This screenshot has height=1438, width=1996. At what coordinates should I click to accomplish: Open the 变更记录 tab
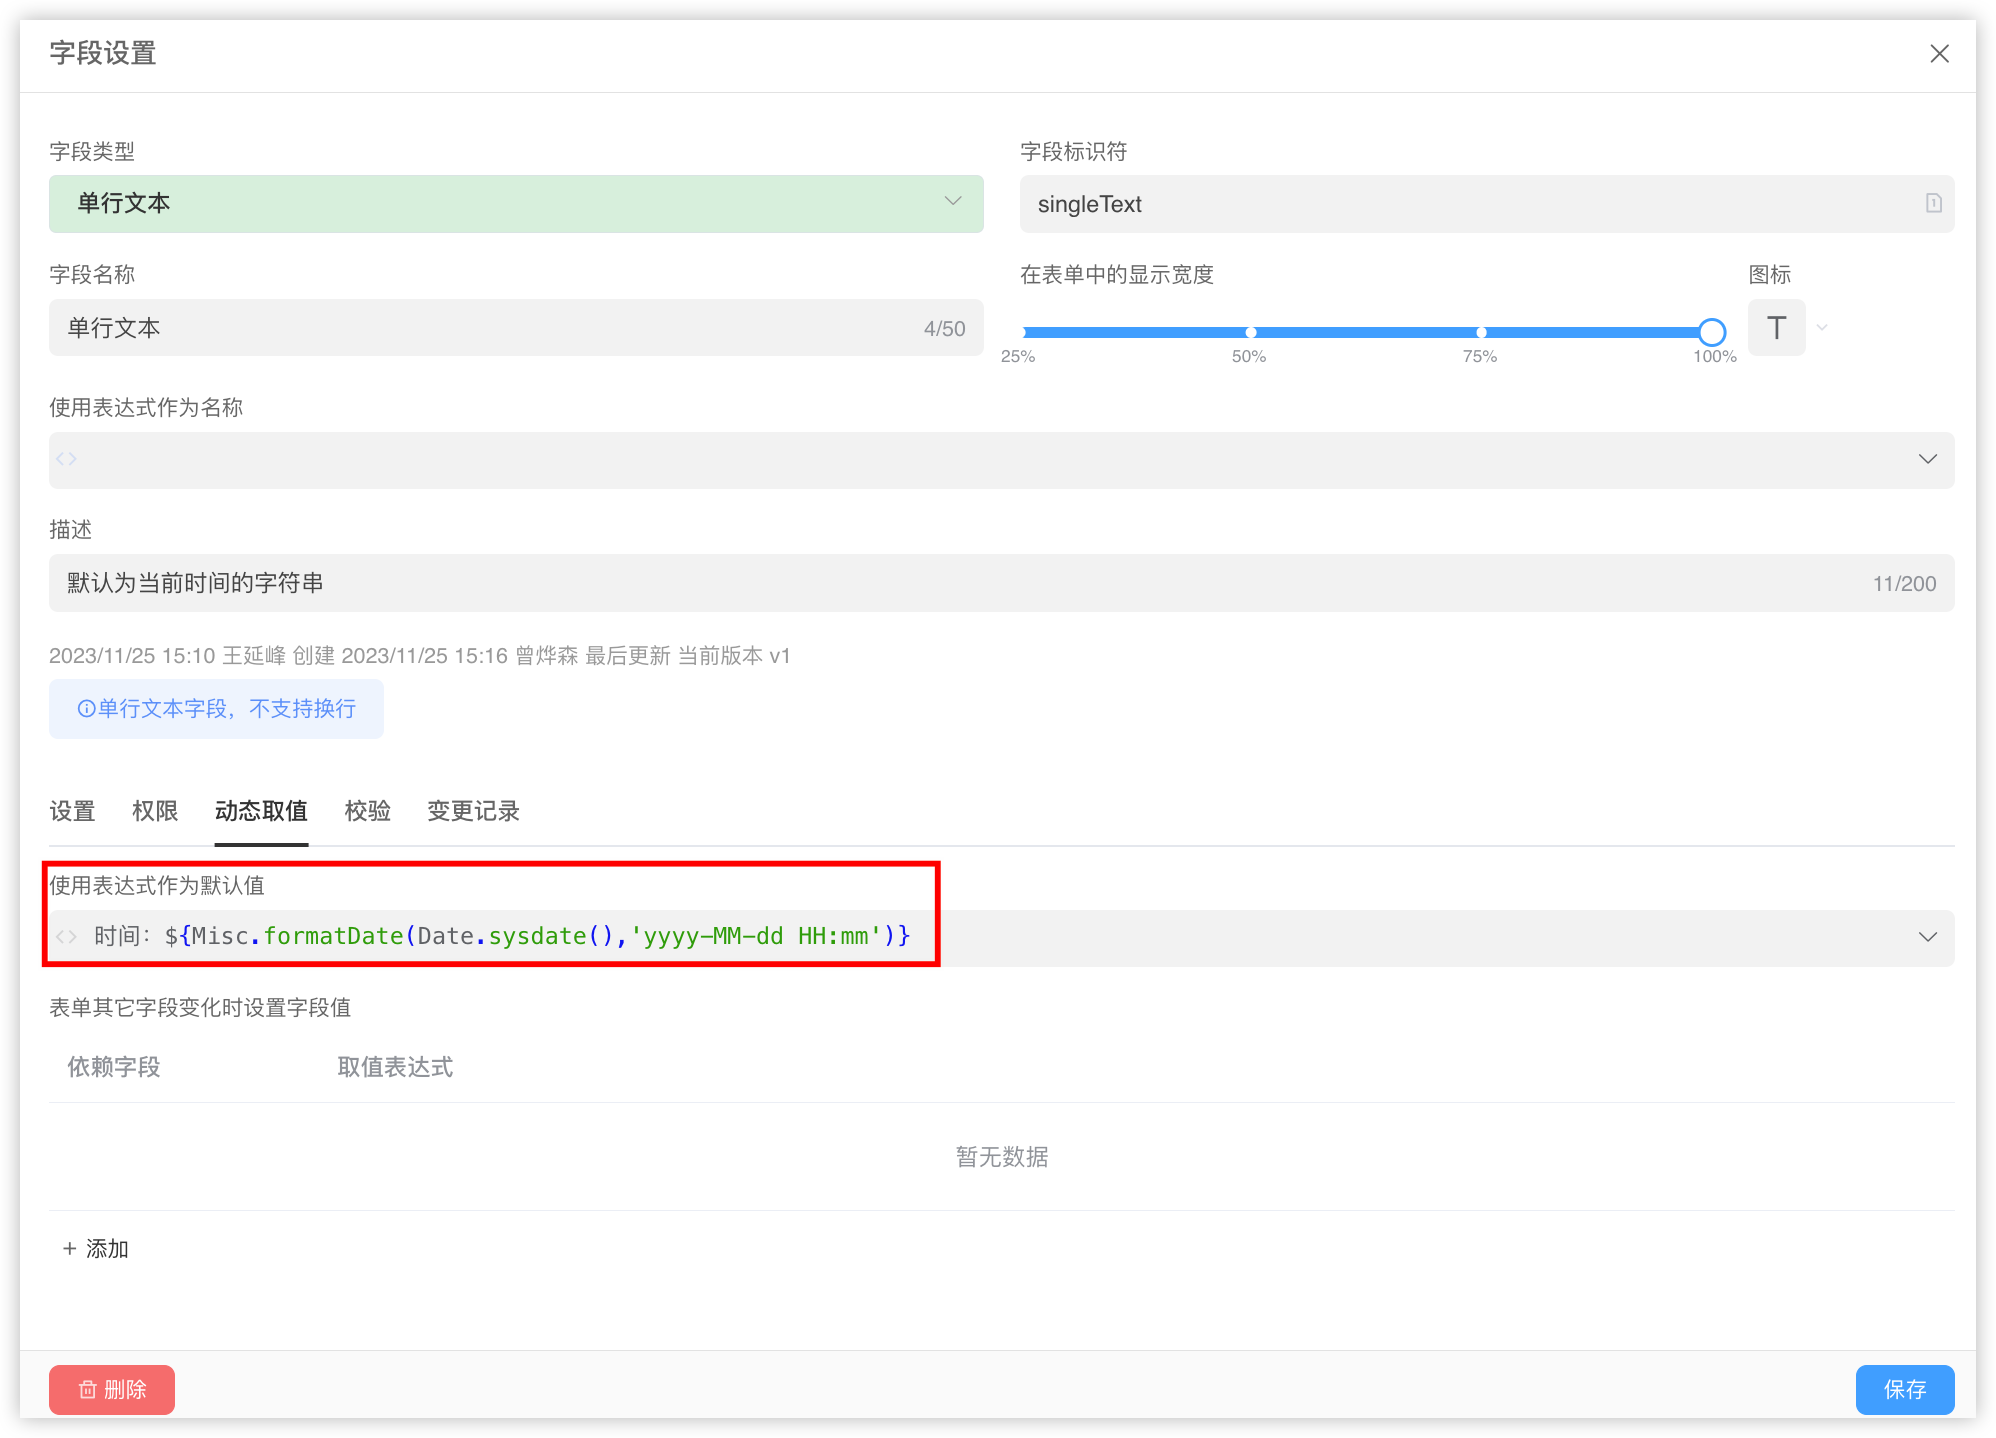tap(473, 811)
